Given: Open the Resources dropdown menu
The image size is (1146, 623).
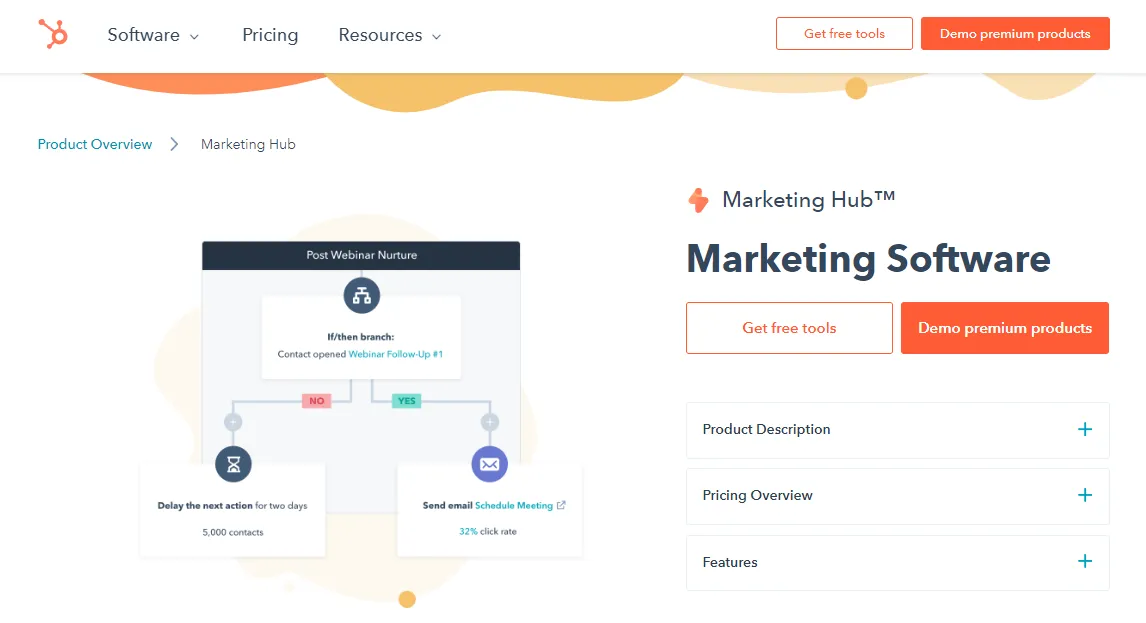Looking at the screenshot, I should point(390,35).
